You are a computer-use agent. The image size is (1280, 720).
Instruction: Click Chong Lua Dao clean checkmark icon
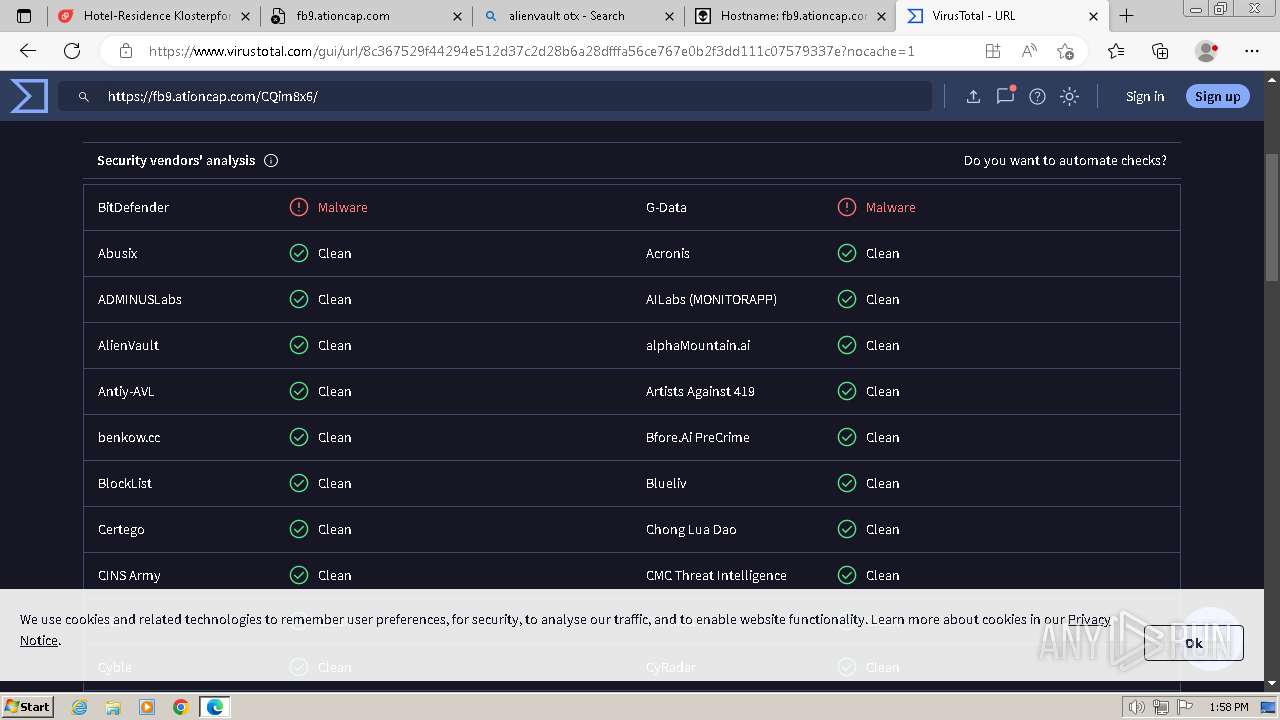pos(847,529)
